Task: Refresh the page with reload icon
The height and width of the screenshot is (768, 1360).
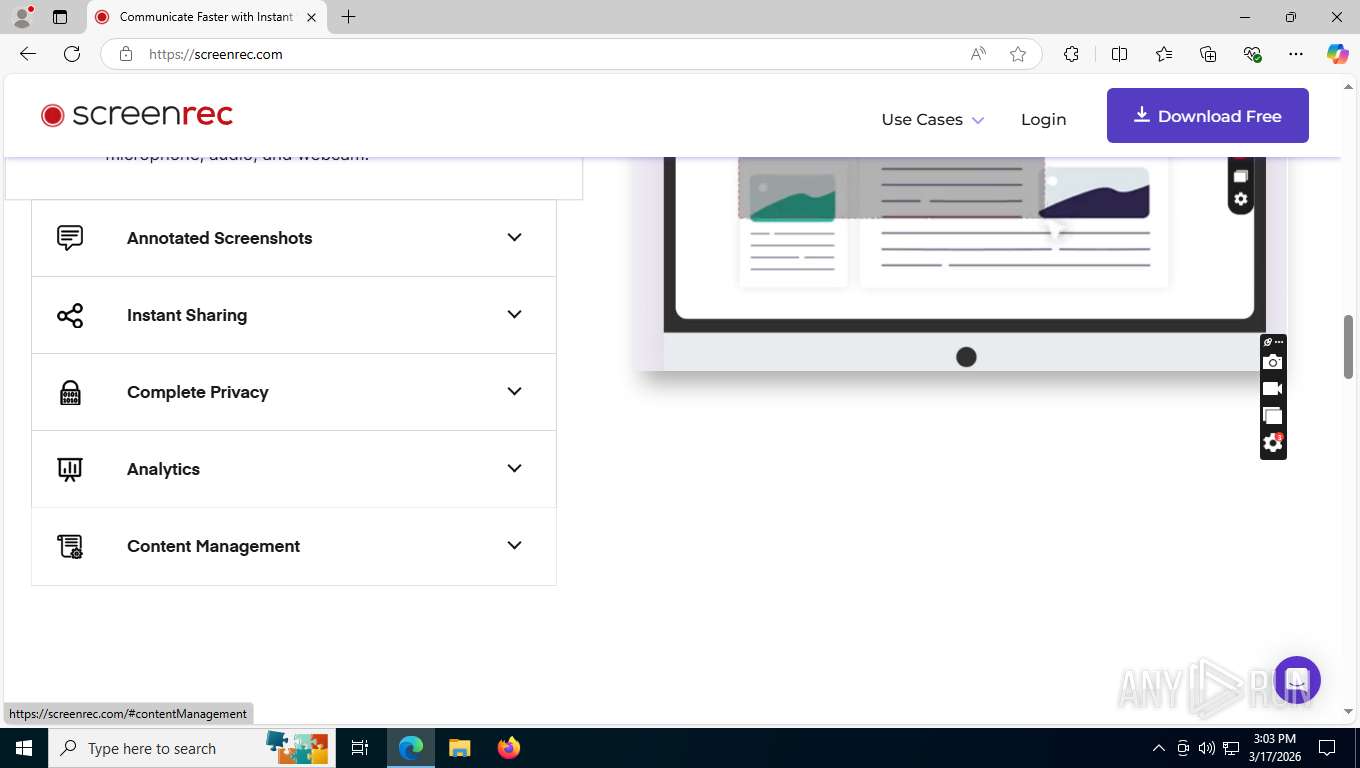Action: pos(72,54)
